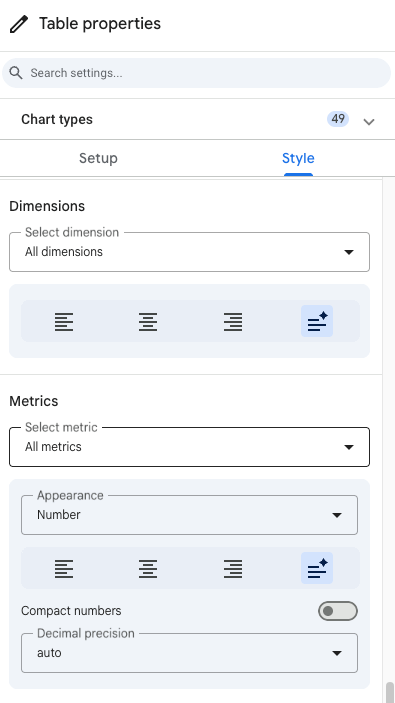Open the Select dimension dropdown
The image size is (395, 703).
tap(189, 252)
